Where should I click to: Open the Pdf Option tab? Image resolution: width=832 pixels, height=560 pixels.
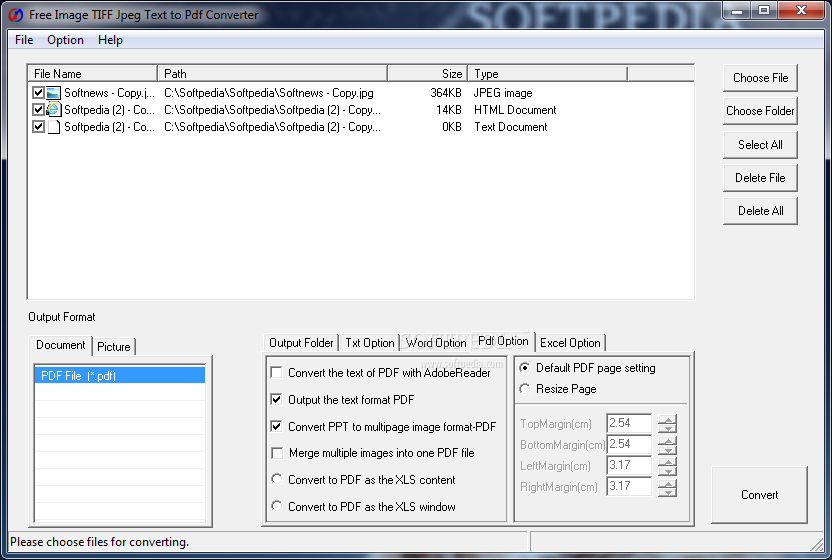tap(503, 341)
